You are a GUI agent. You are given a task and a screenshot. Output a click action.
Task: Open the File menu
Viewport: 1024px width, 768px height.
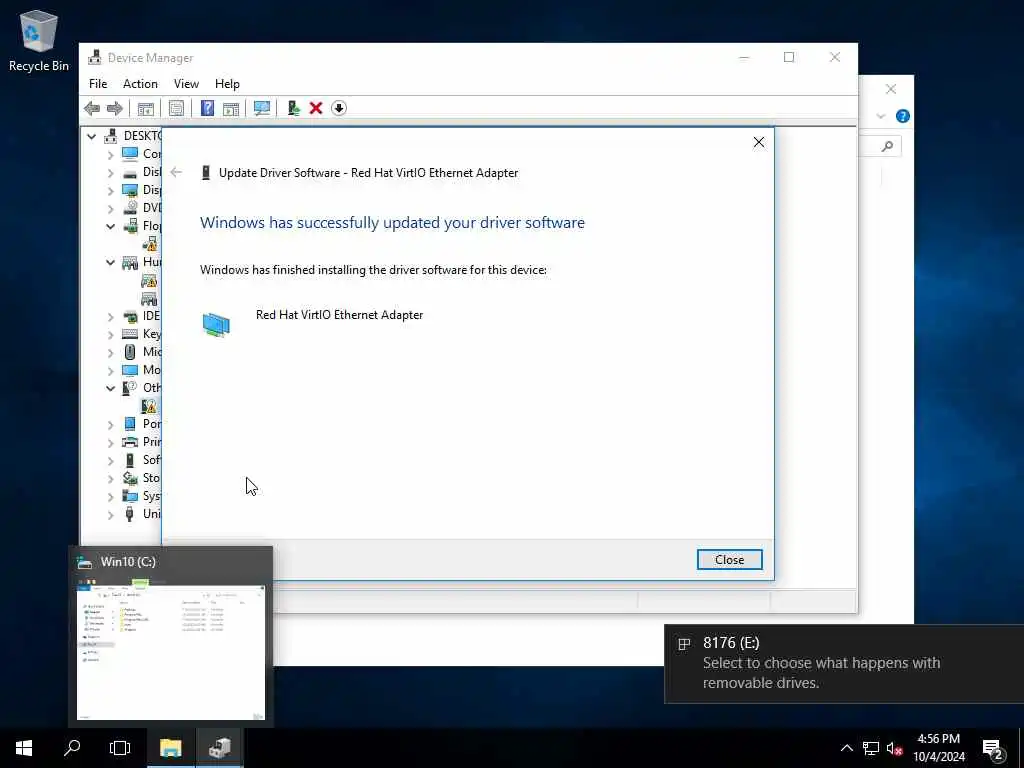click(98, 84)
